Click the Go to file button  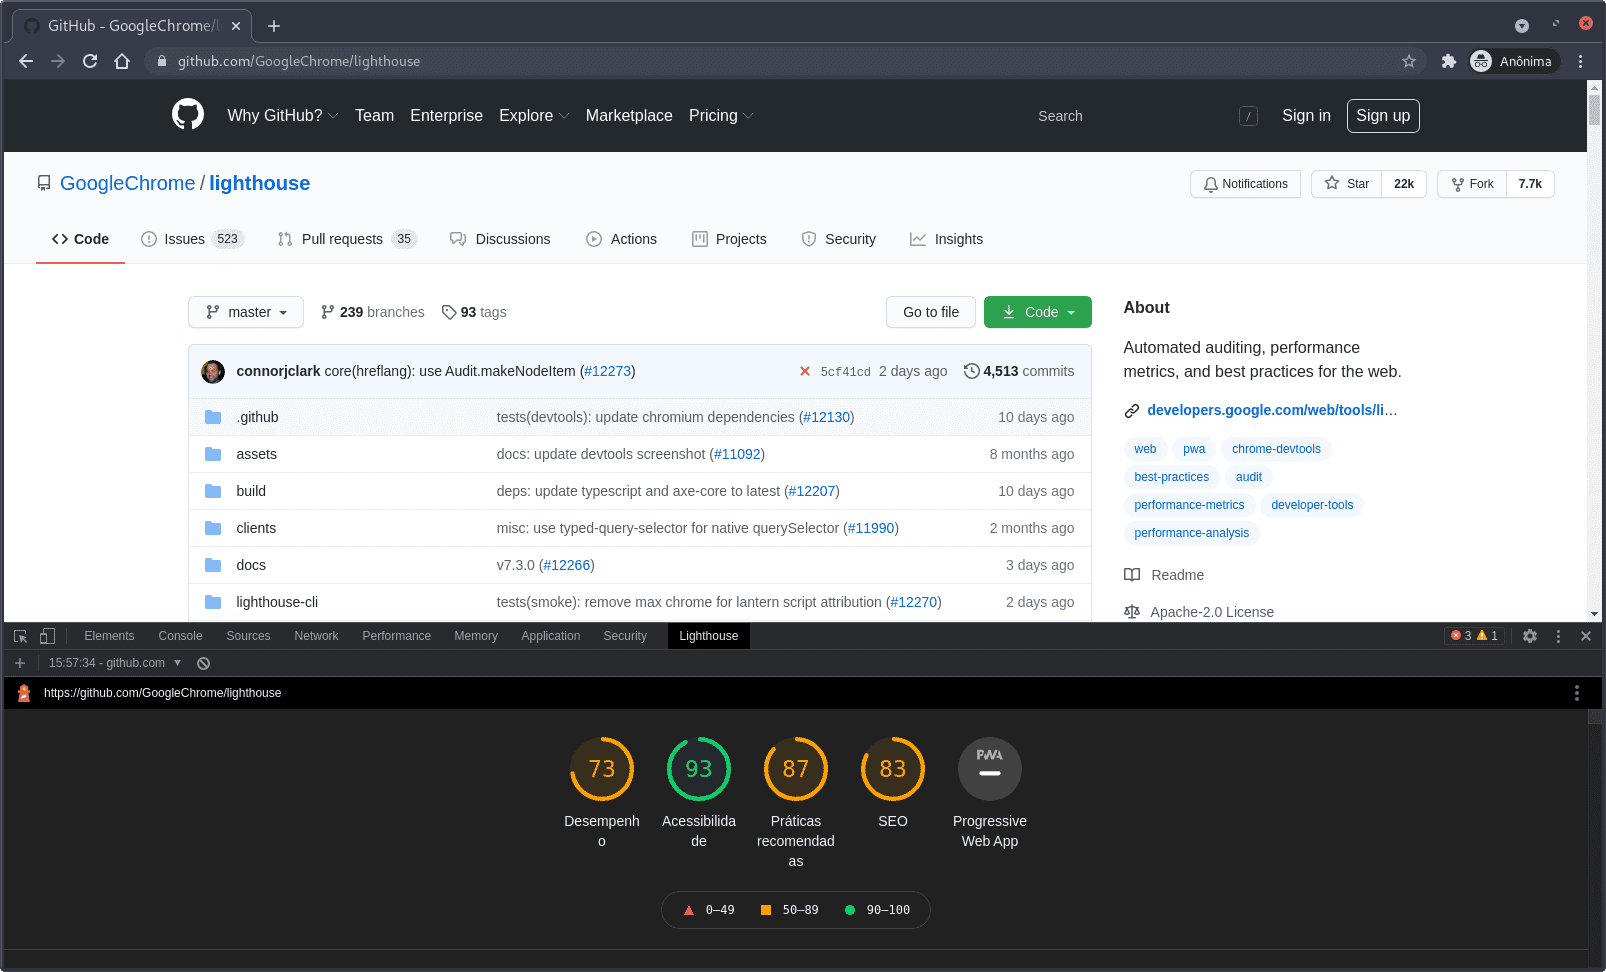coord(931,312)
